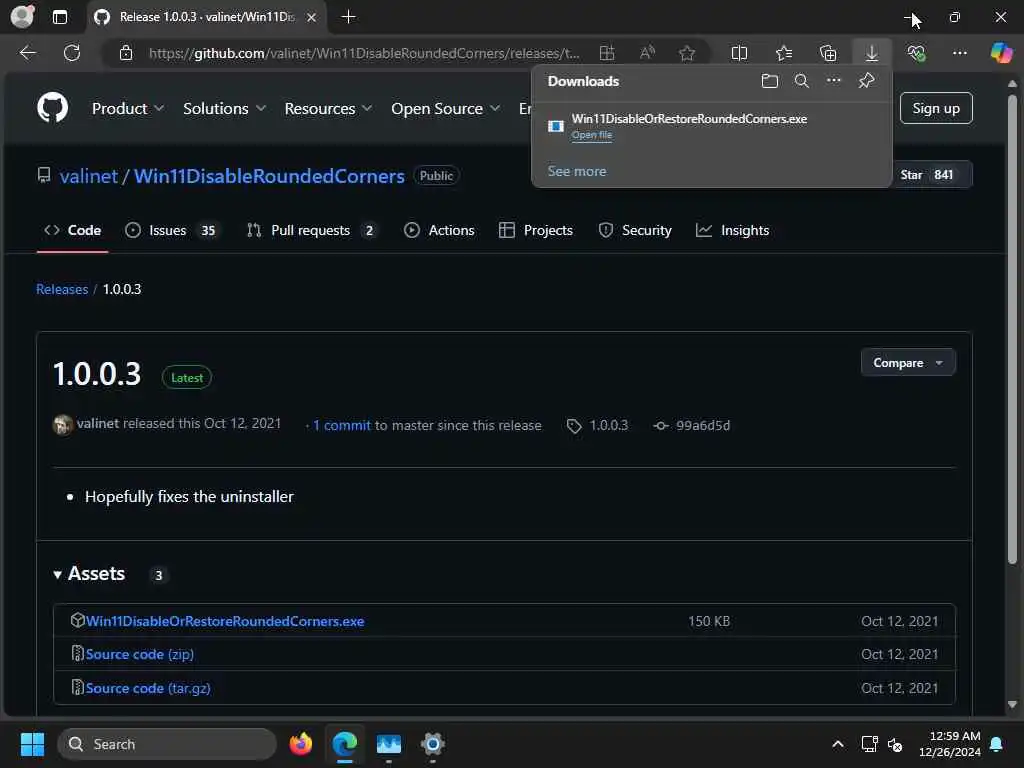Download Source code (zip)
The image size is (1024, 768).
tap(140, 654)
